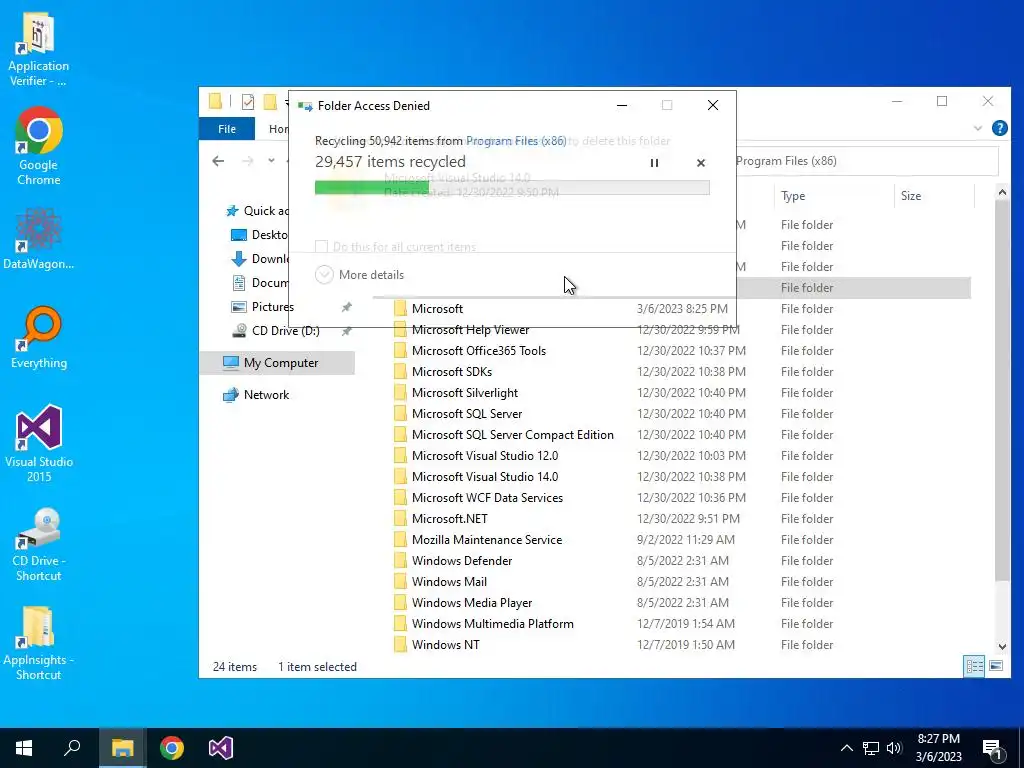Screen dimensions: 1024x768
Task: Open the notification center icon
Action: [993, 749]
